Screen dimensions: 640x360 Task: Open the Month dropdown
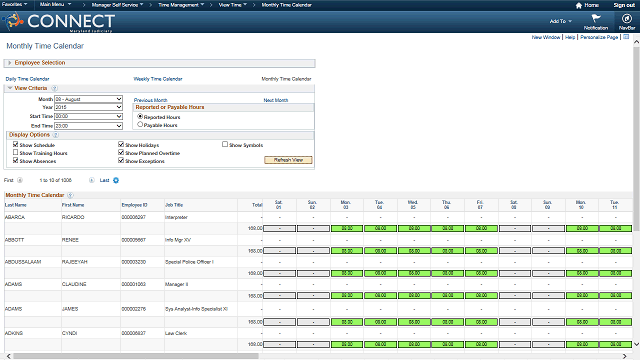[89, 99]
